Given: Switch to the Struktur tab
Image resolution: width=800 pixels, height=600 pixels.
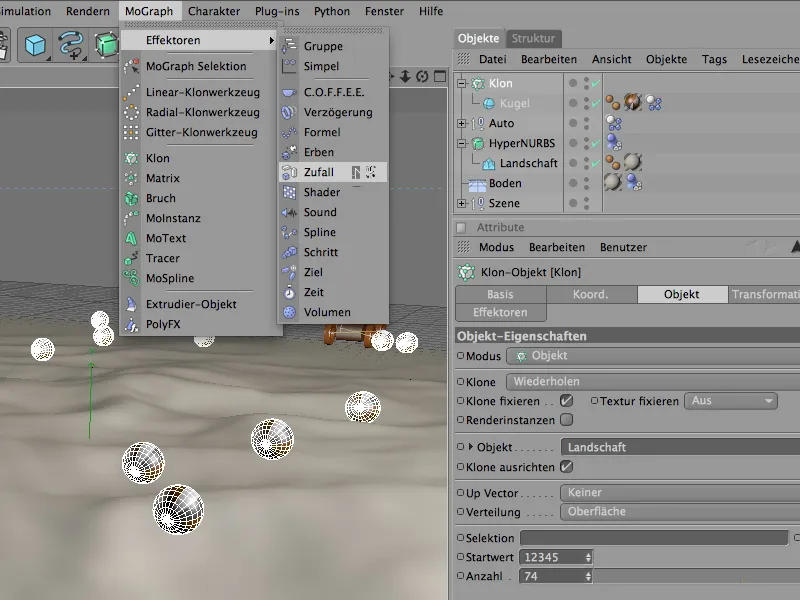Looking at the screenshot, I should [533, 38].
